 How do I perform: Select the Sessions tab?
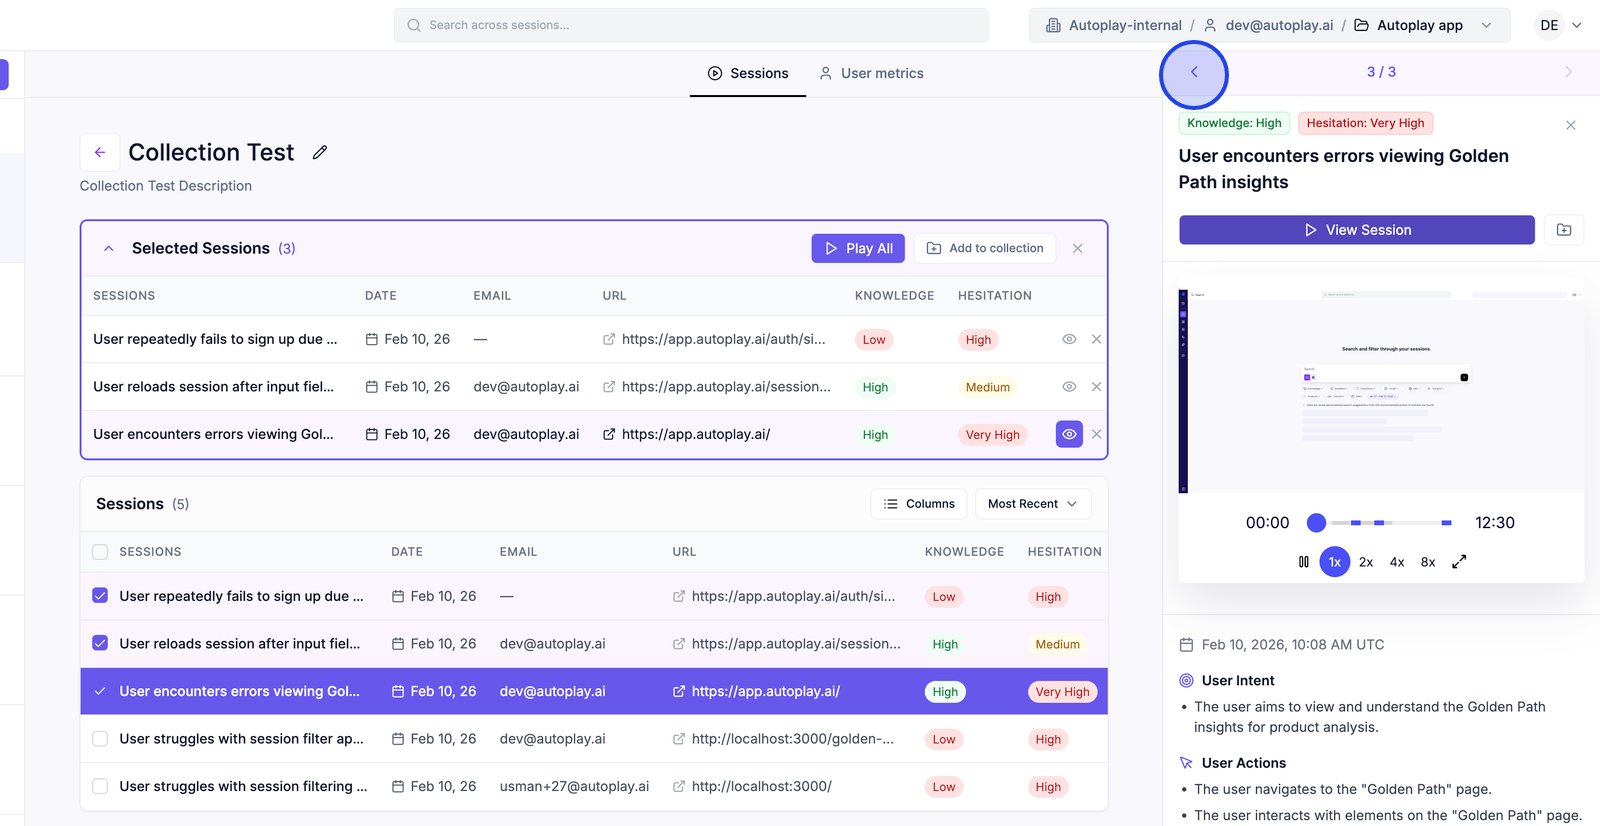(748, 73)
